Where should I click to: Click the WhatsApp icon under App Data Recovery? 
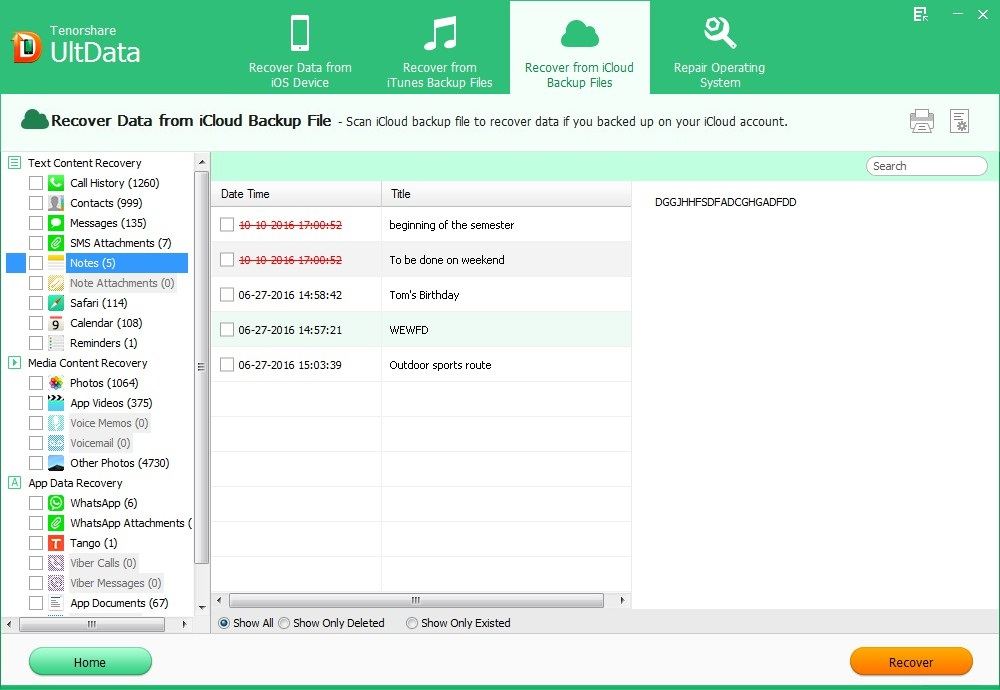tap(55, 502)
